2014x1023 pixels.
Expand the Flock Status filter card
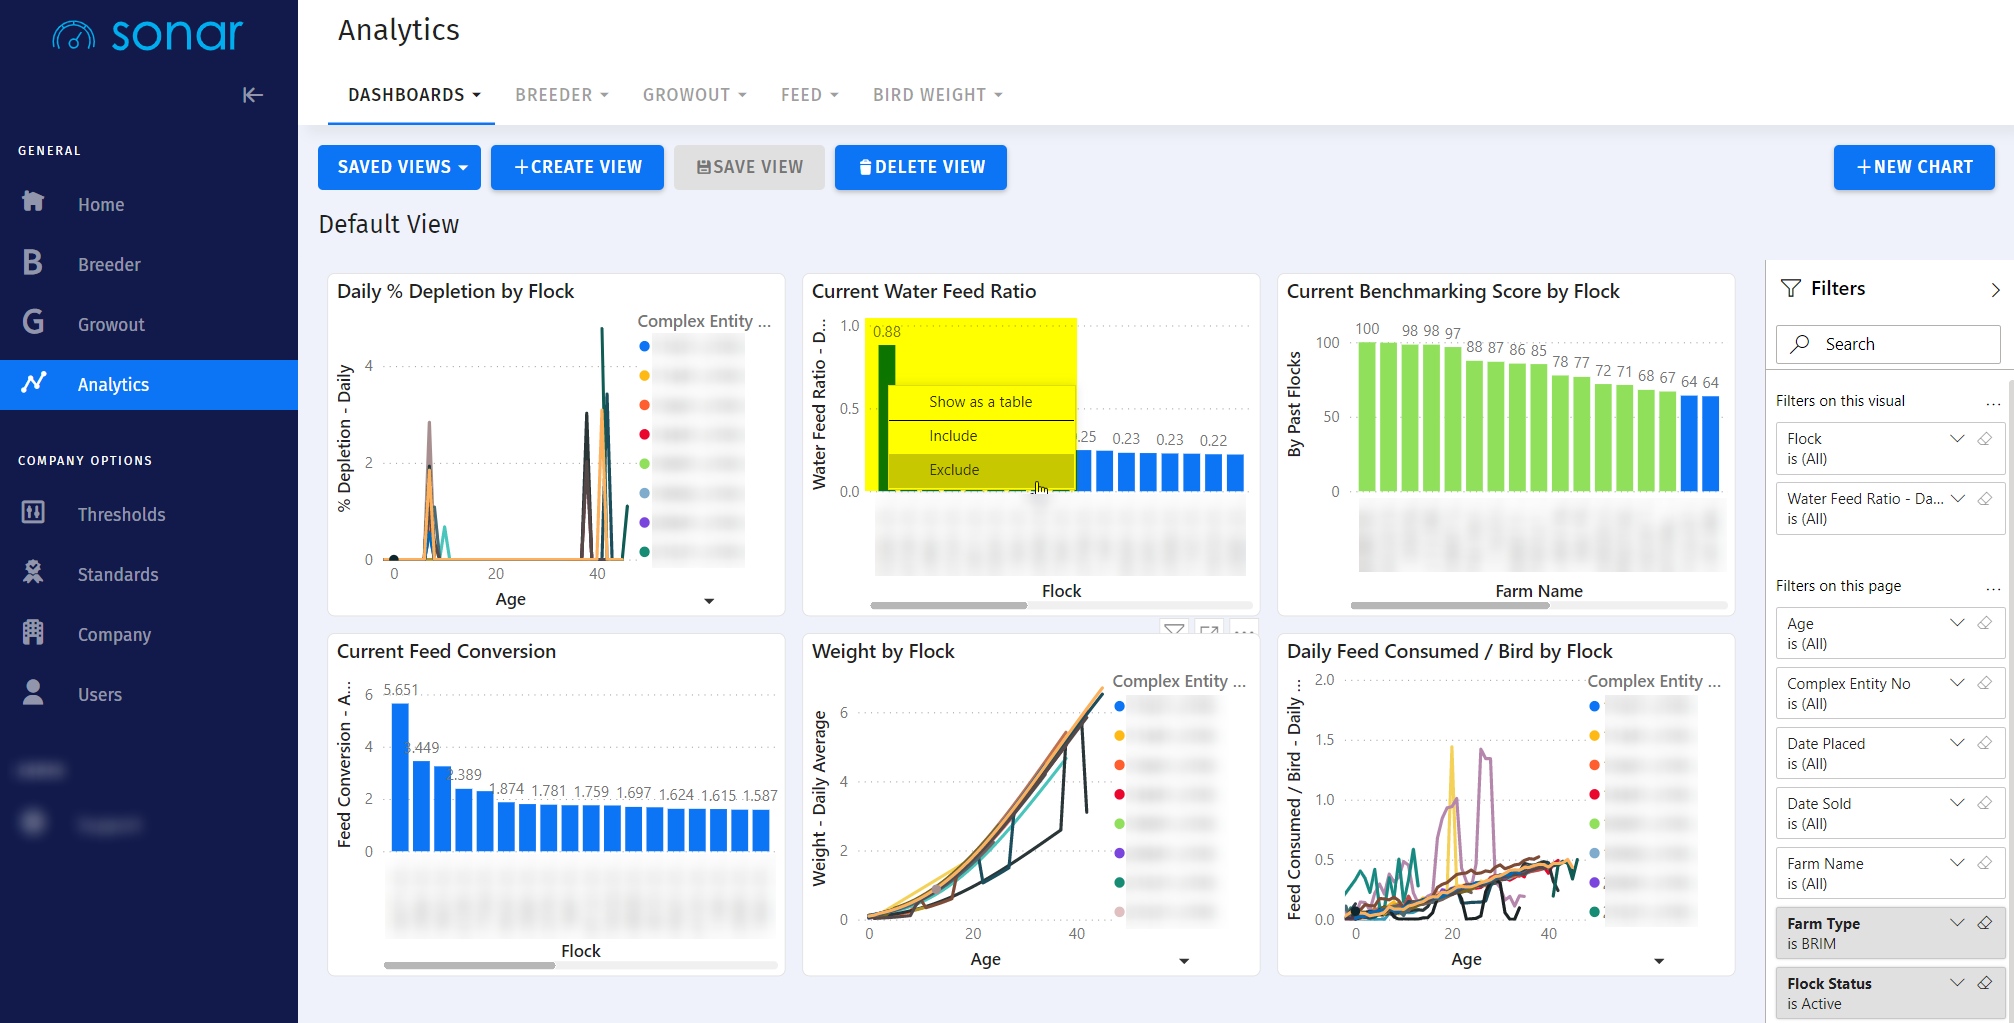click(x=1957, y=983)
